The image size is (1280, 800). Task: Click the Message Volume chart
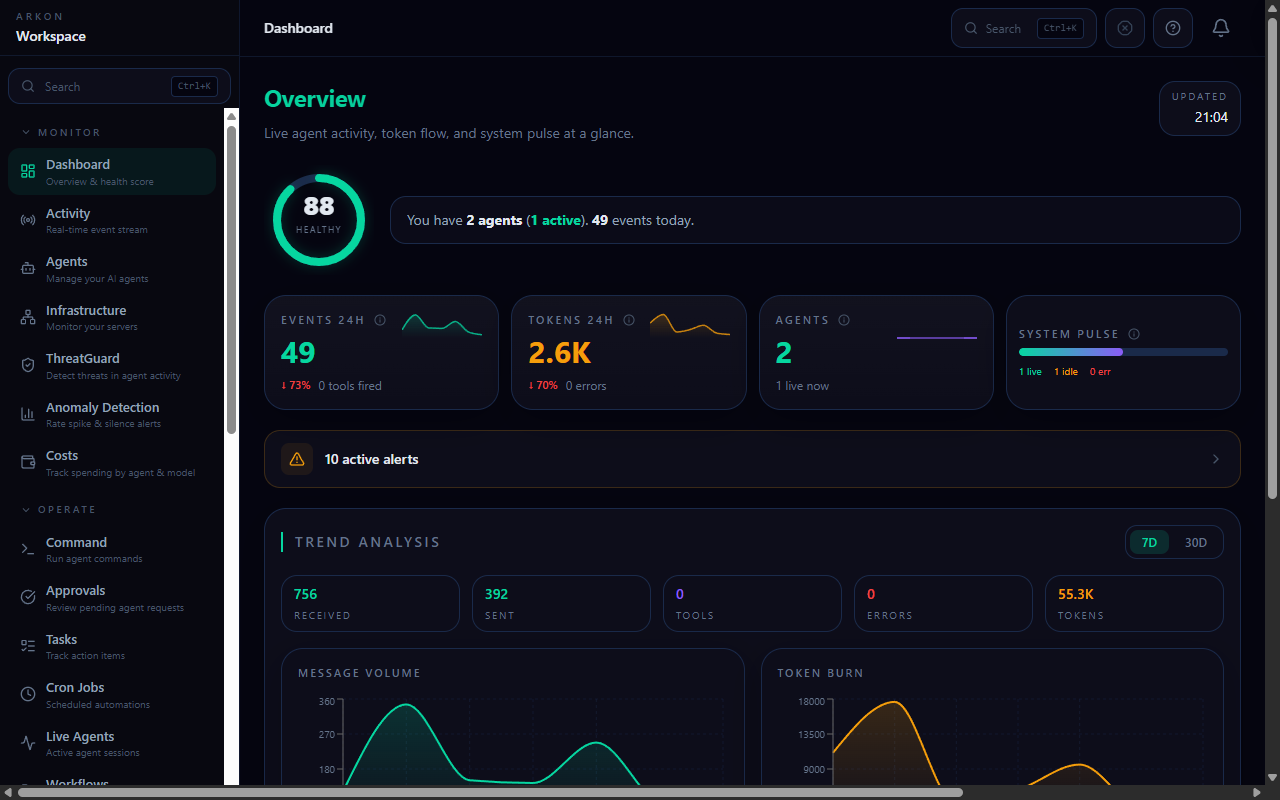(513, 718)
